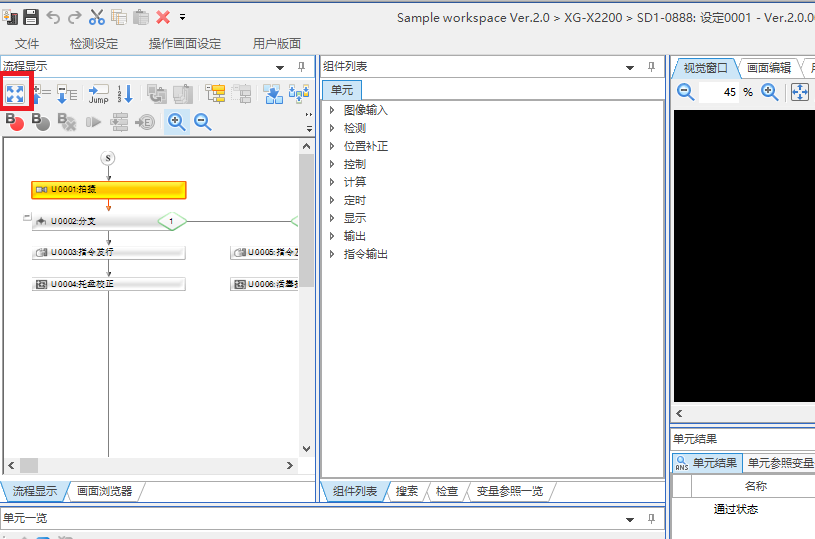The width and height of the screenshot is (815, 539).
Task: Open the 文件 menu
Action: [x=27, y=44]
